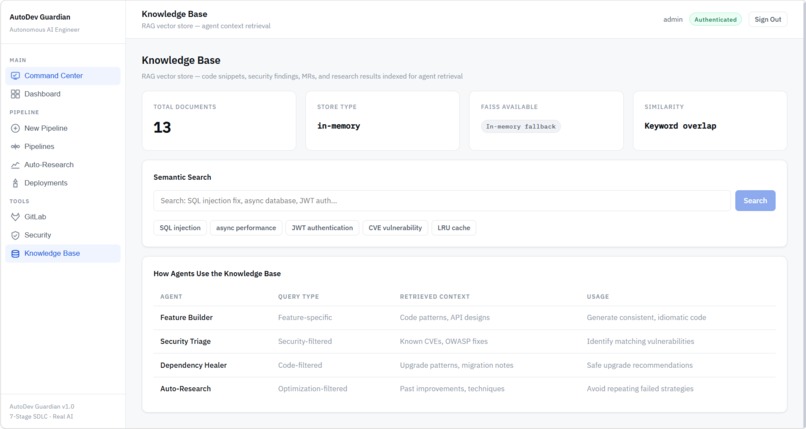Click the AGENT column header
The image size is (806, 429).
(171, 296)
